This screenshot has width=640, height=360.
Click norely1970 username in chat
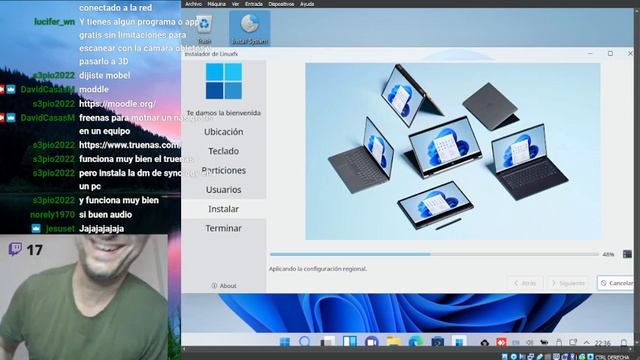coord(52,215)
